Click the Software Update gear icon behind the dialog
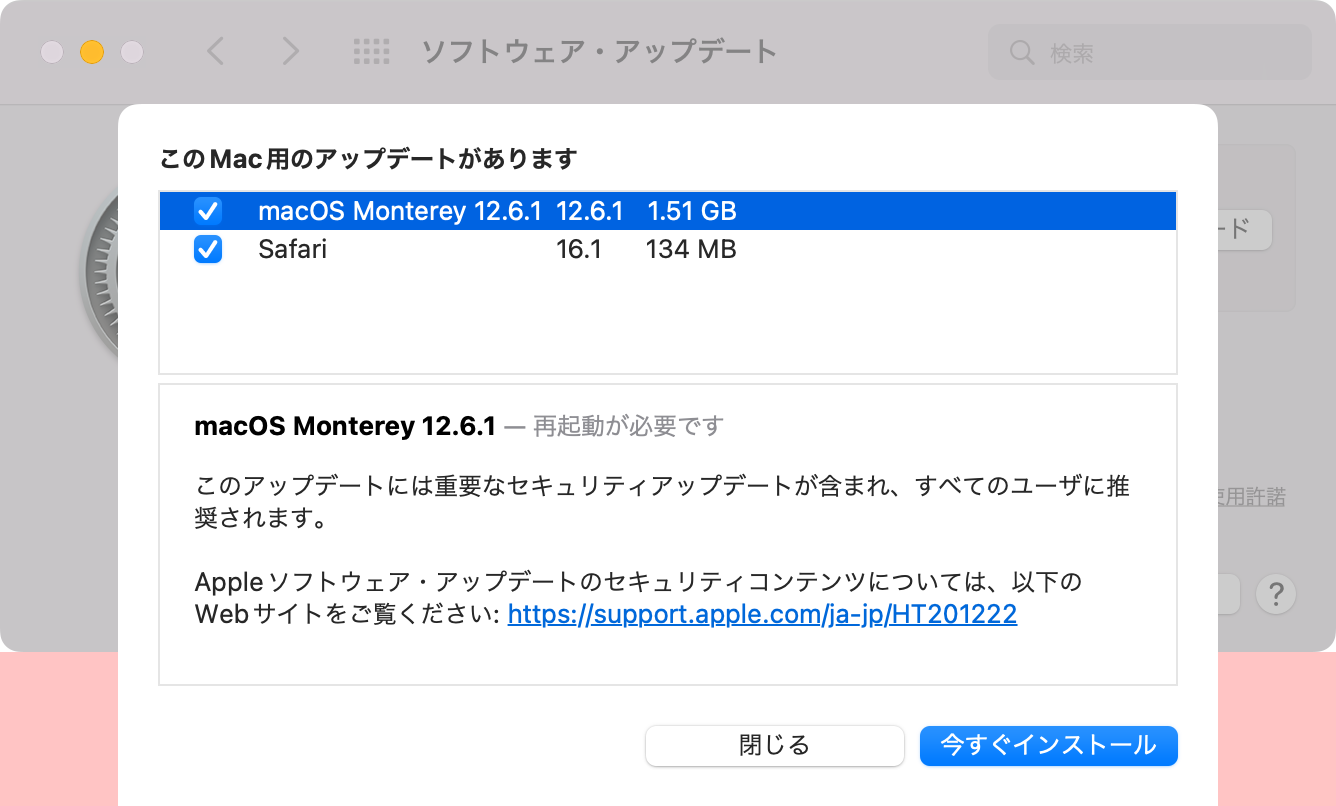This screenshot has width=1336, height=806. click(98, 272)
